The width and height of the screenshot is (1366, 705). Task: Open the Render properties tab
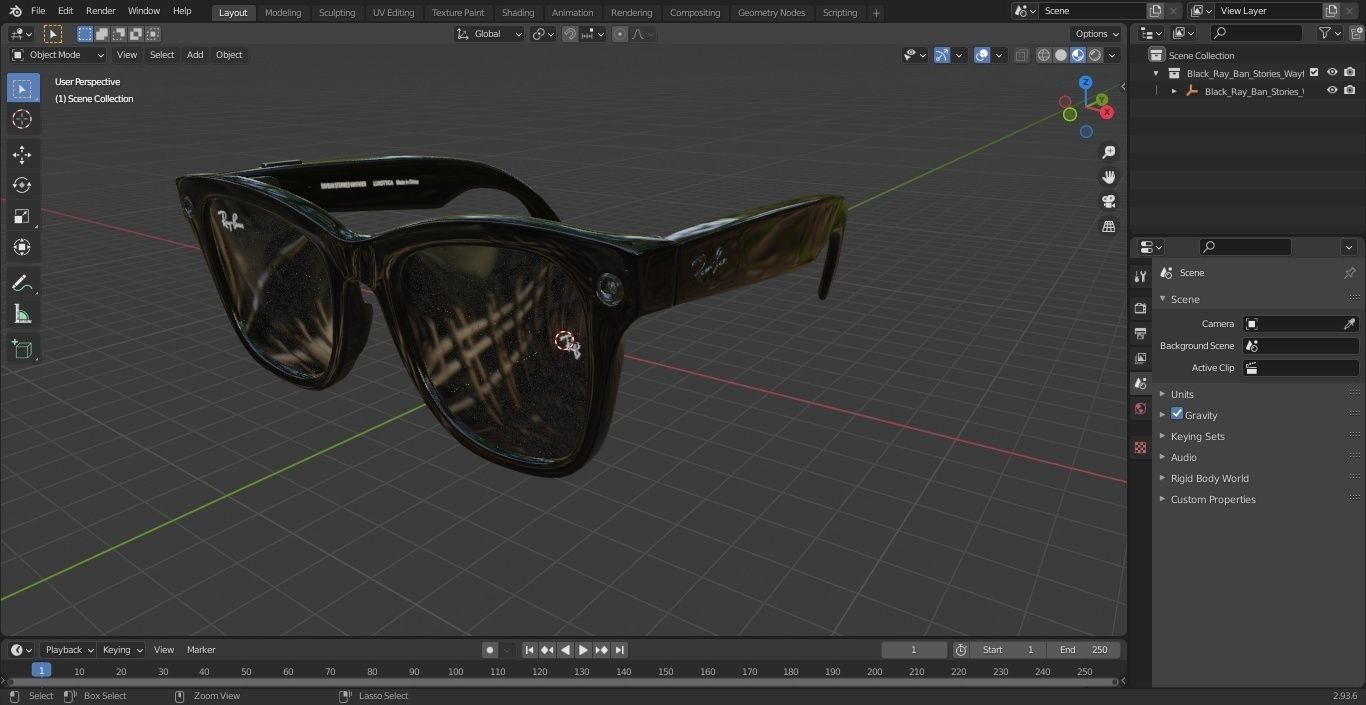click(x=1140, y=308)
